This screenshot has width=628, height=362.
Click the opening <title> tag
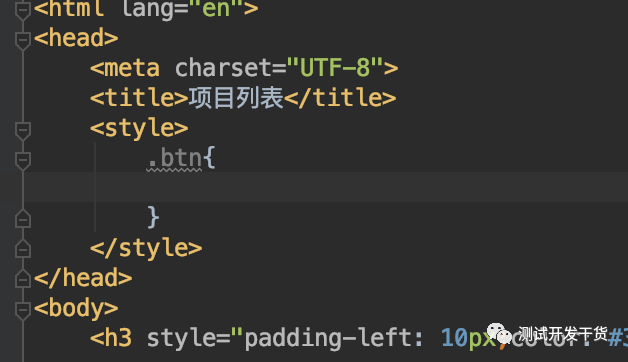pos(139,98)
